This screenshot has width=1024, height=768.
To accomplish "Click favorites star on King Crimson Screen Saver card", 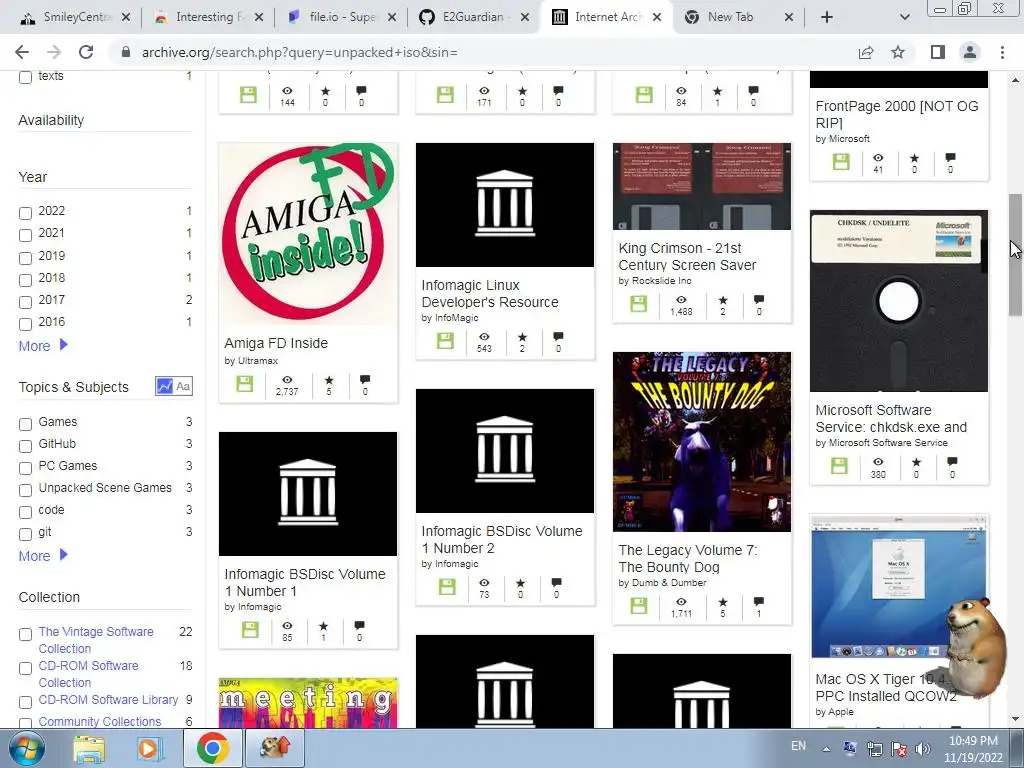I will [723, 300].
